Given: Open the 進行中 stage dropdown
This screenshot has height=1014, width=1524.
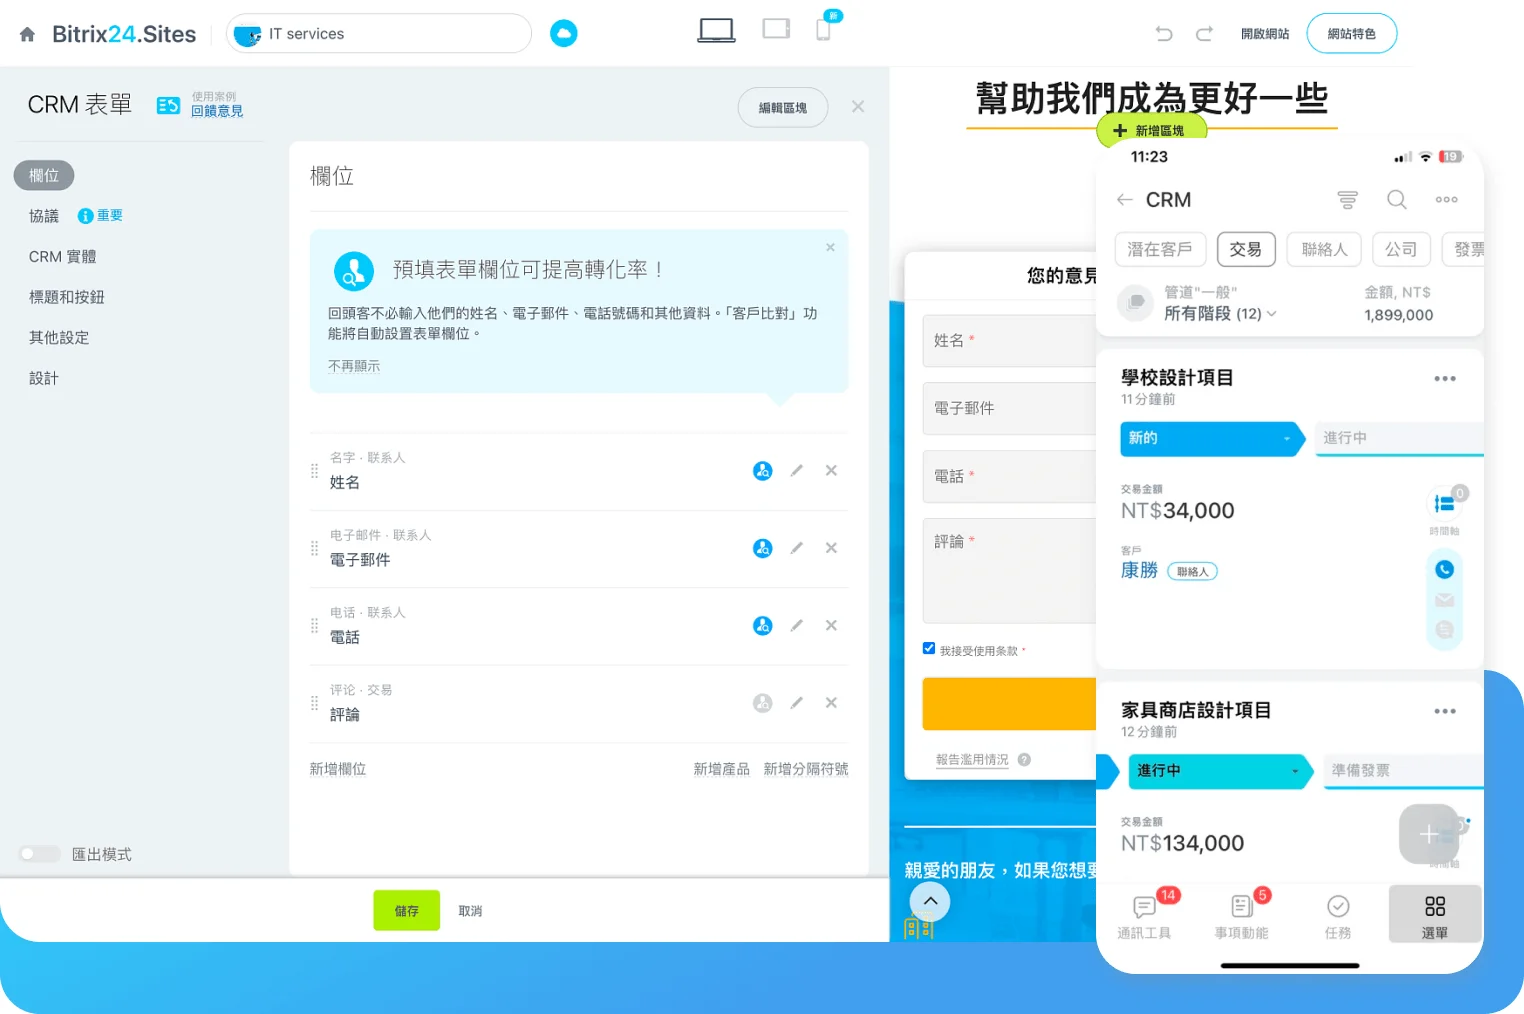Looking at the screenshot, I should click(x=1295, y=771).
